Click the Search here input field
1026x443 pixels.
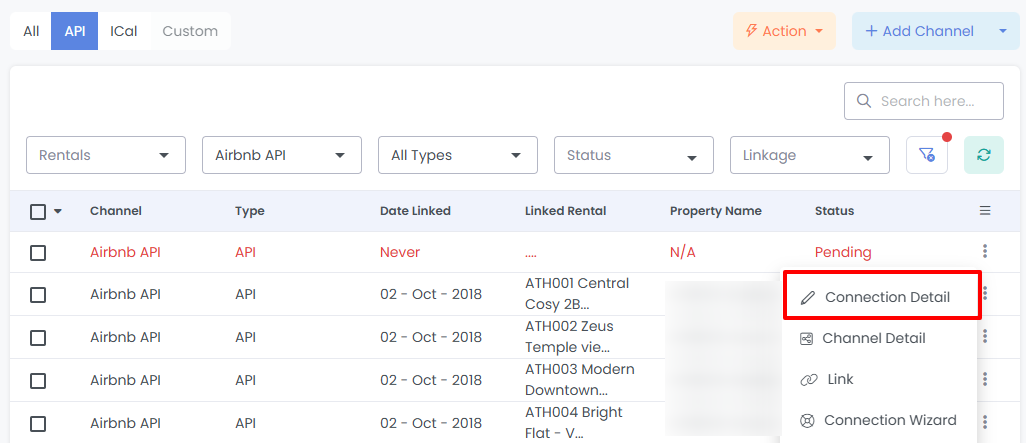[x=935, y=101]
